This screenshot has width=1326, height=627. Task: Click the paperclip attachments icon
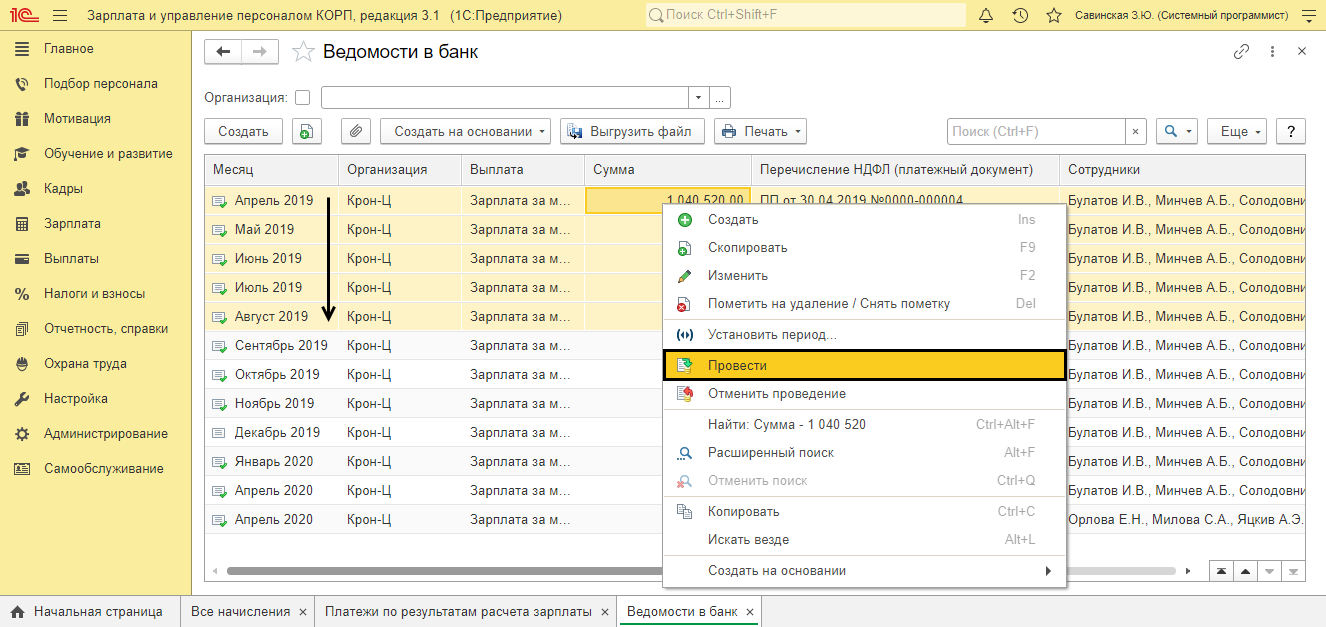click(x=356, y=131)
